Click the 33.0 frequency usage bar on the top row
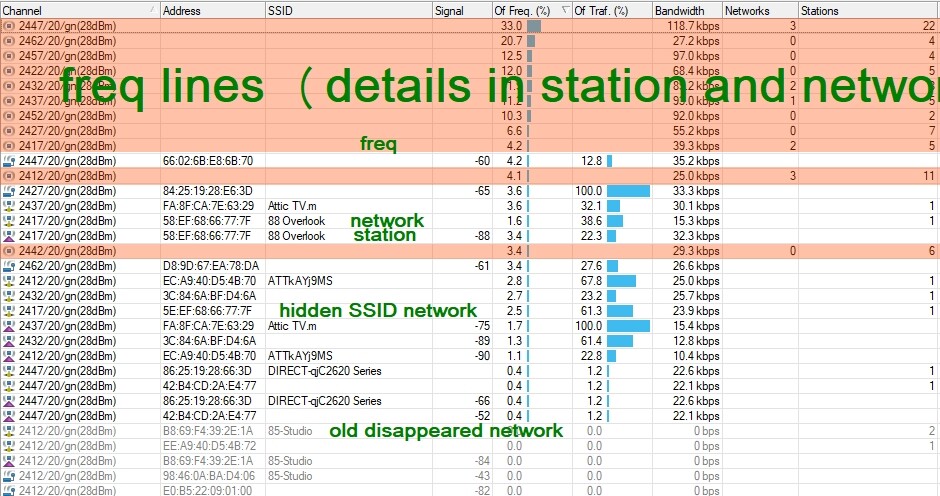This screenshot has height=496, width=940. click(534, 26)
